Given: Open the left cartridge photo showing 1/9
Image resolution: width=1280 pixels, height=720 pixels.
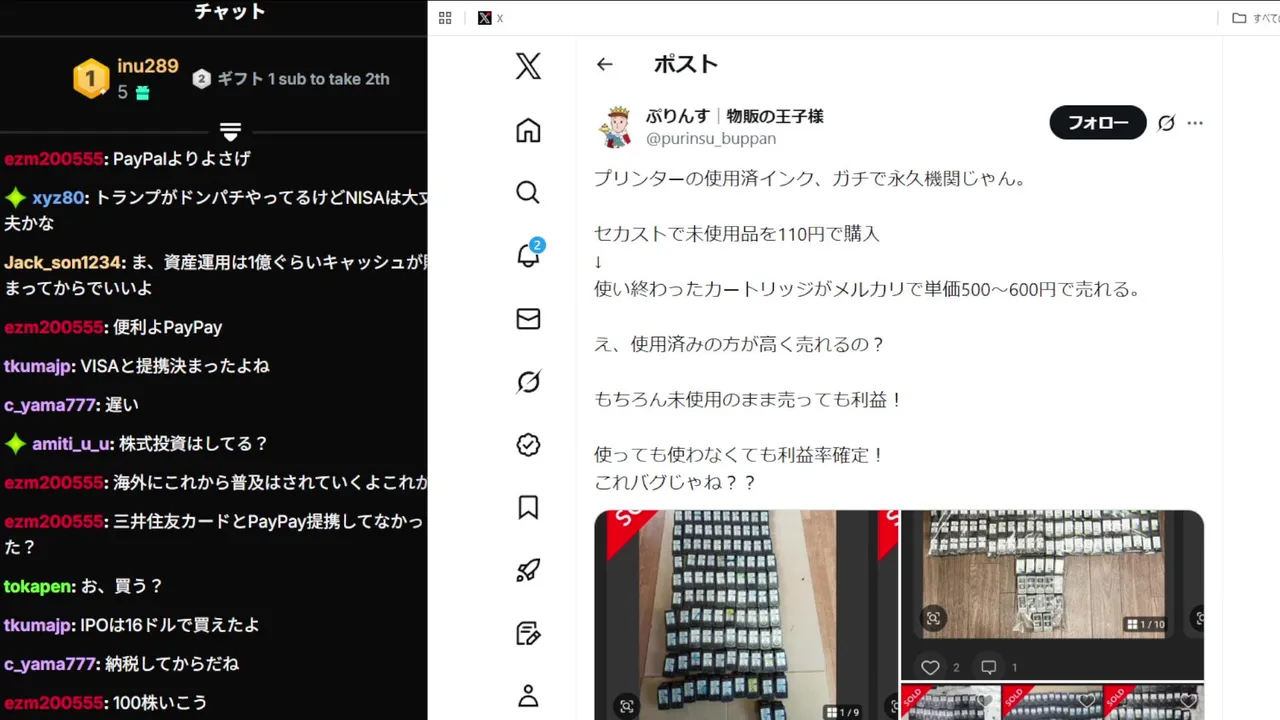Looking at the screenshot, I should pos(746,615).
